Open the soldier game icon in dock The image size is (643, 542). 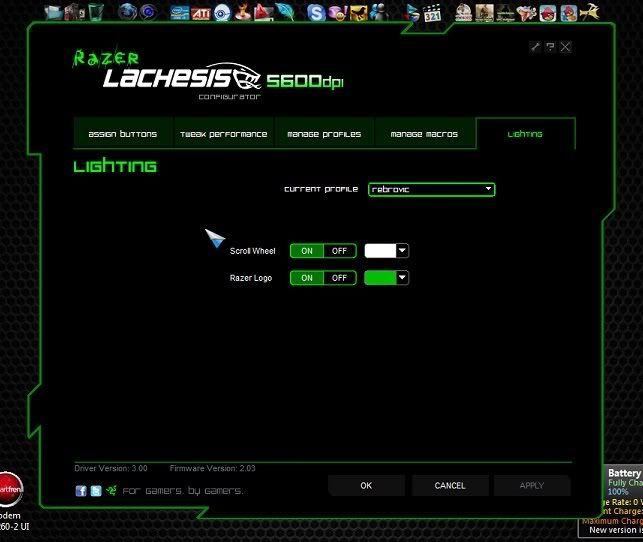tap(484, 13)
